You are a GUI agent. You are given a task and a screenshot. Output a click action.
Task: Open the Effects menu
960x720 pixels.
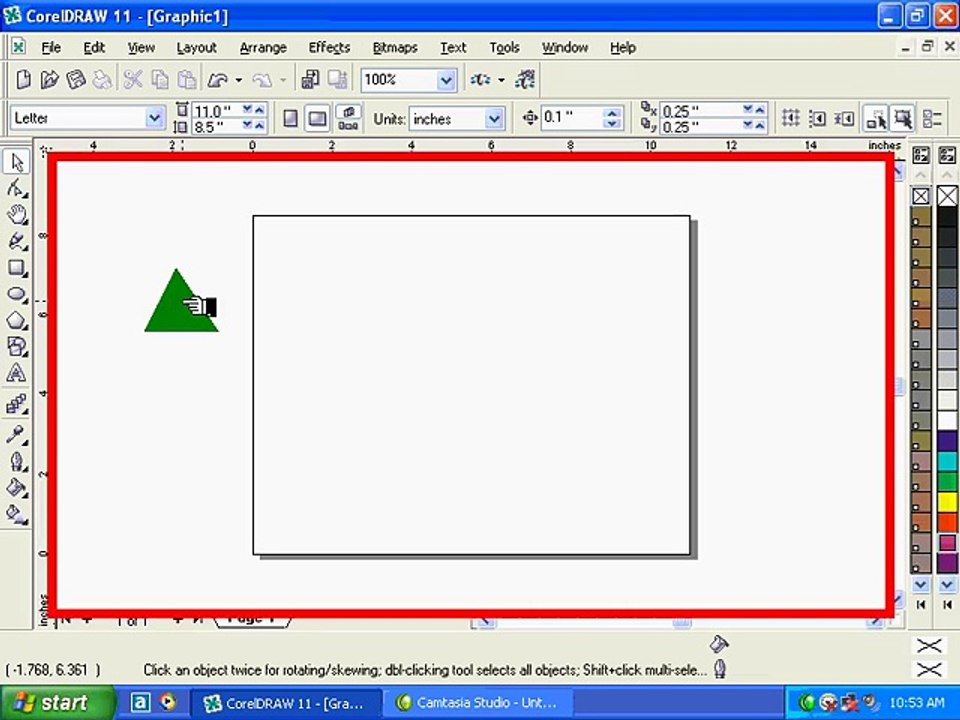point(329,47)
